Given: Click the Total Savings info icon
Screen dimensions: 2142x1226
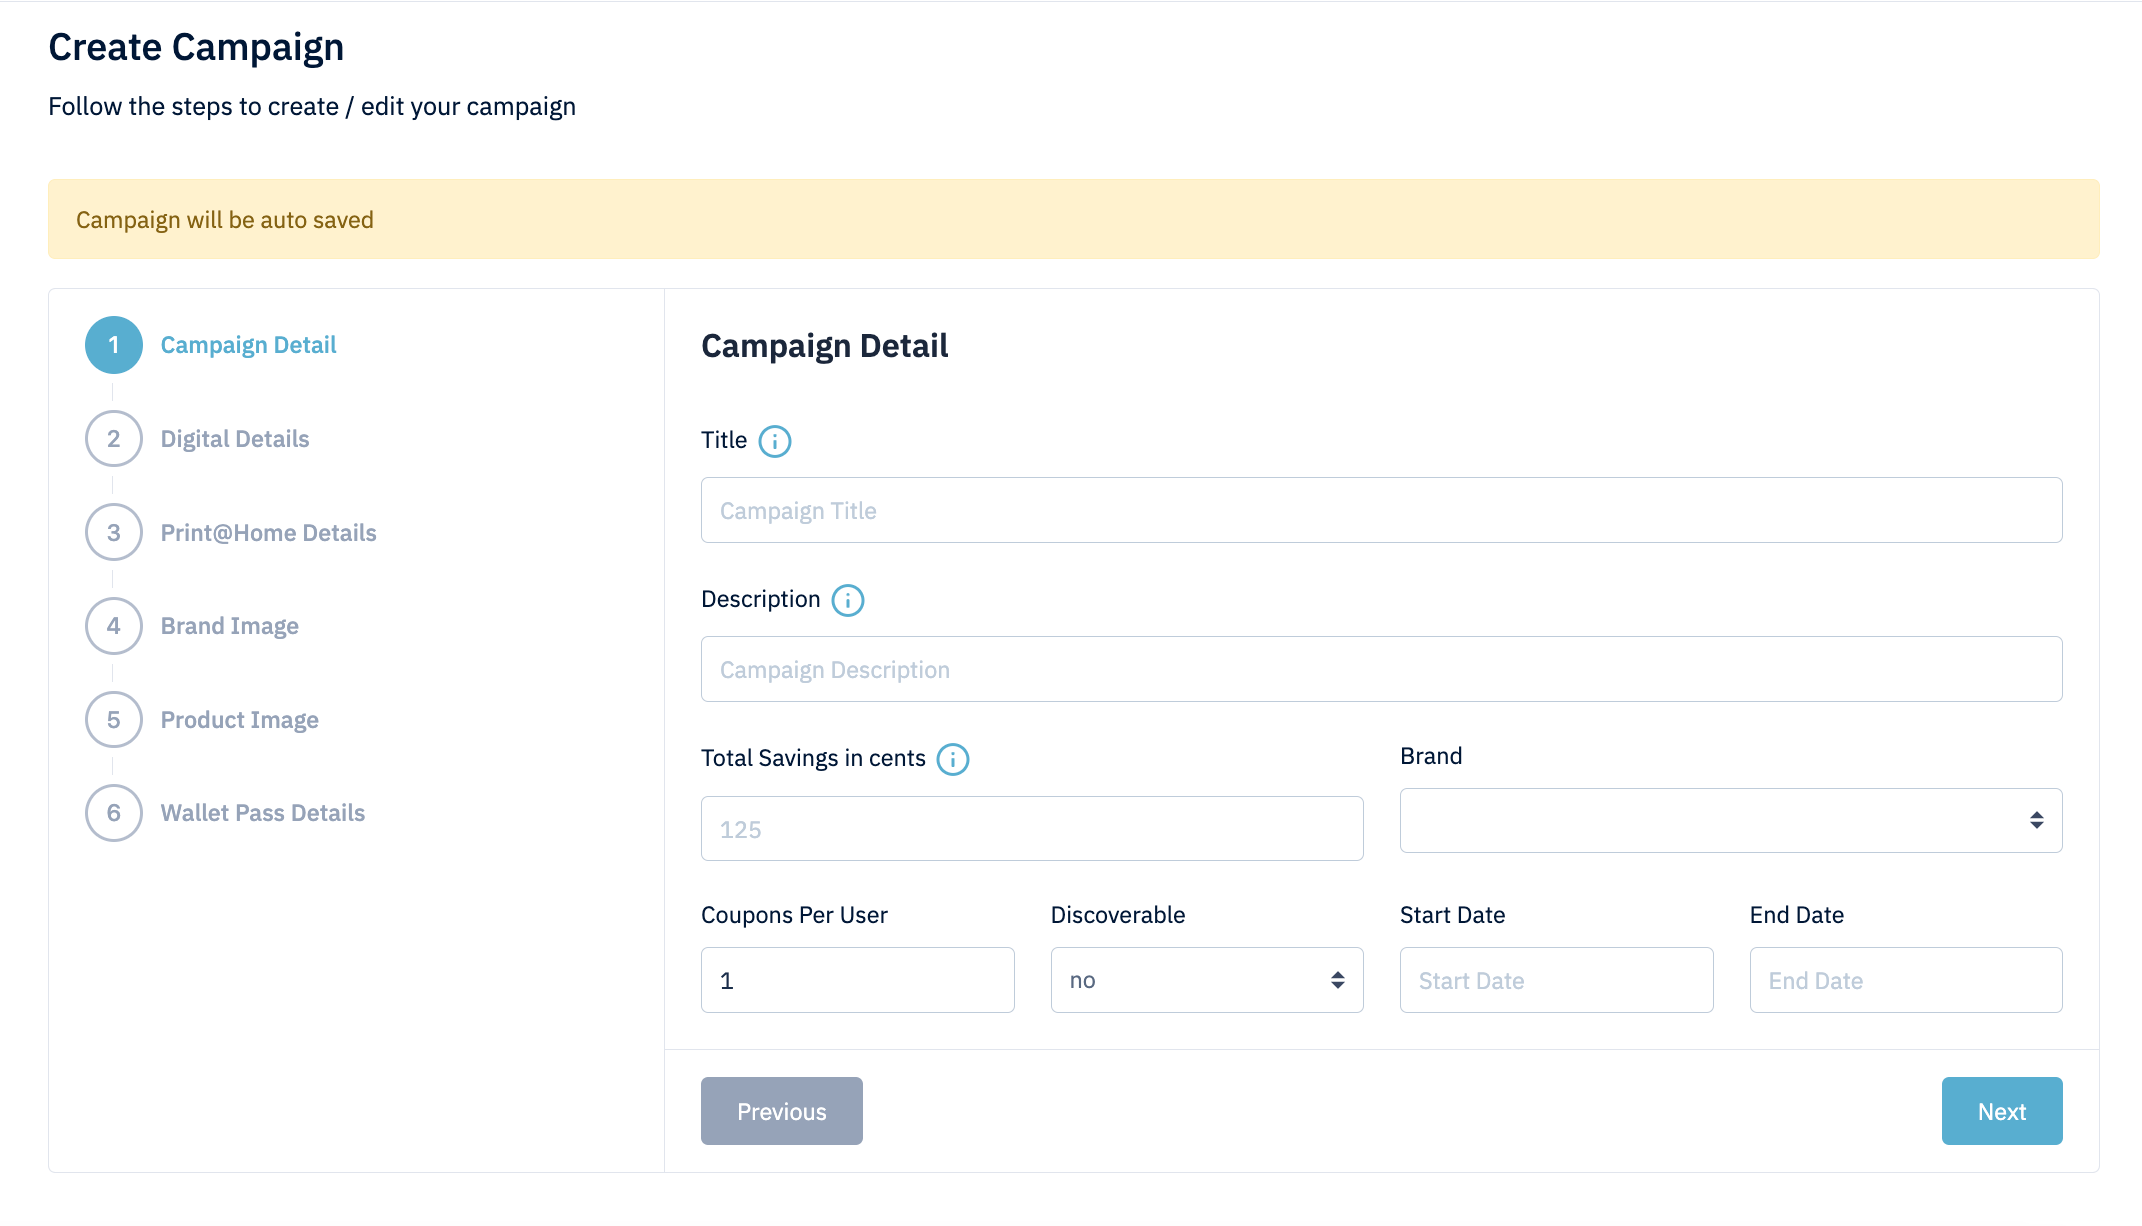Looking at the screenshot, I should coord(952,759).
